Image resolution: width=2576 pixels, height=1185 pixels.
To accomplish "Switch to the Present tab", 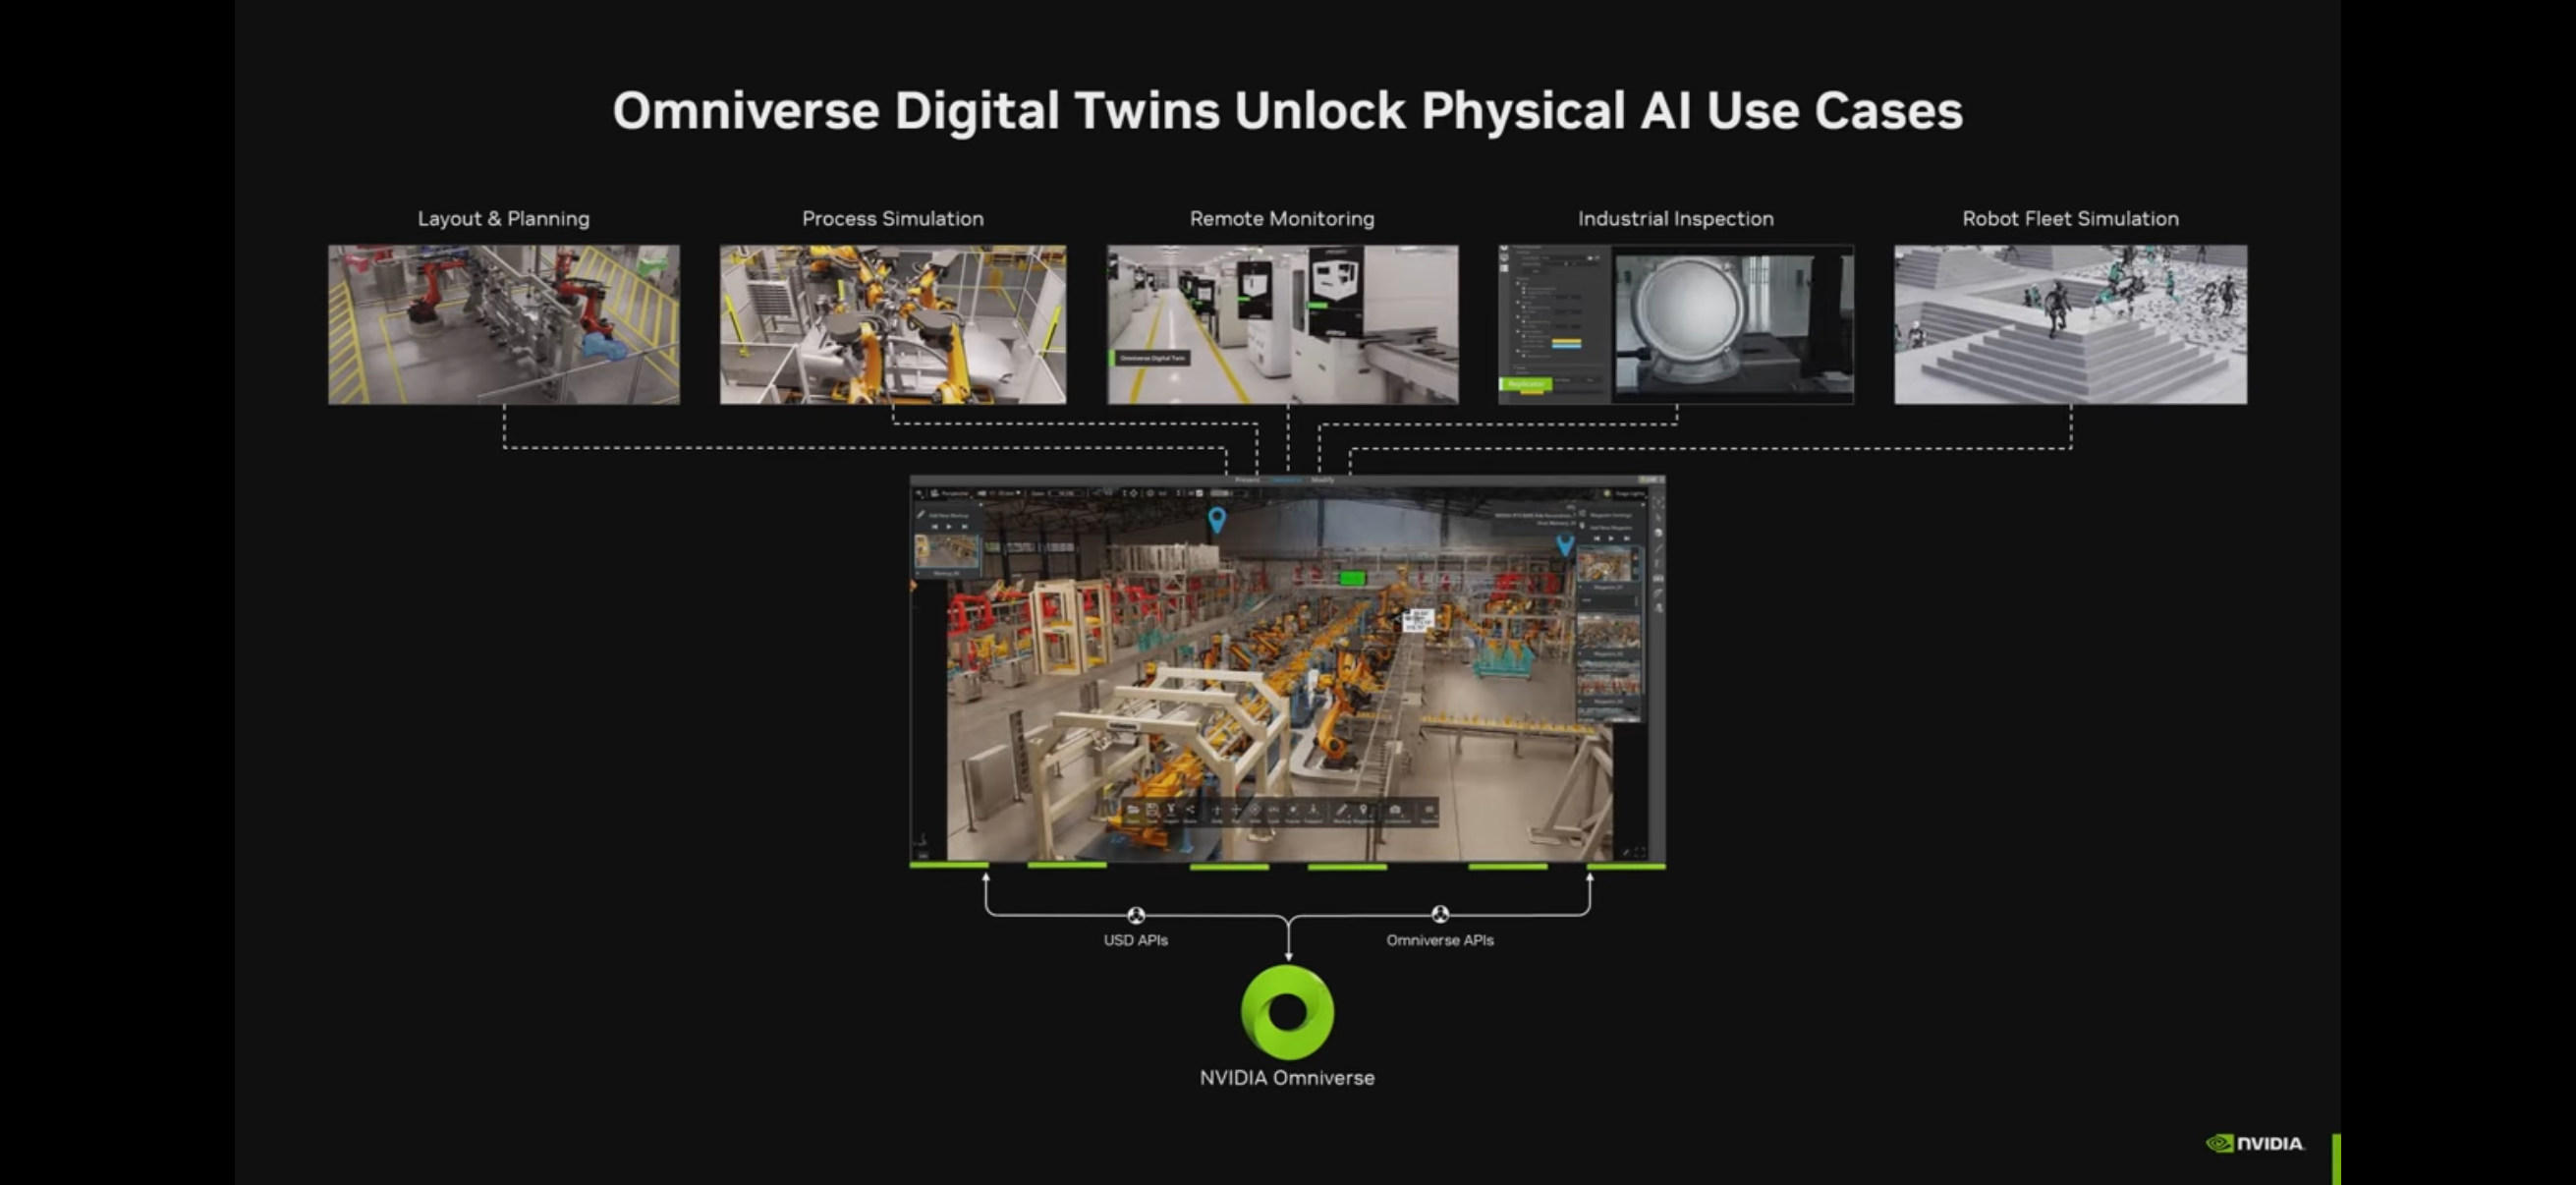I will (1247, 480).
